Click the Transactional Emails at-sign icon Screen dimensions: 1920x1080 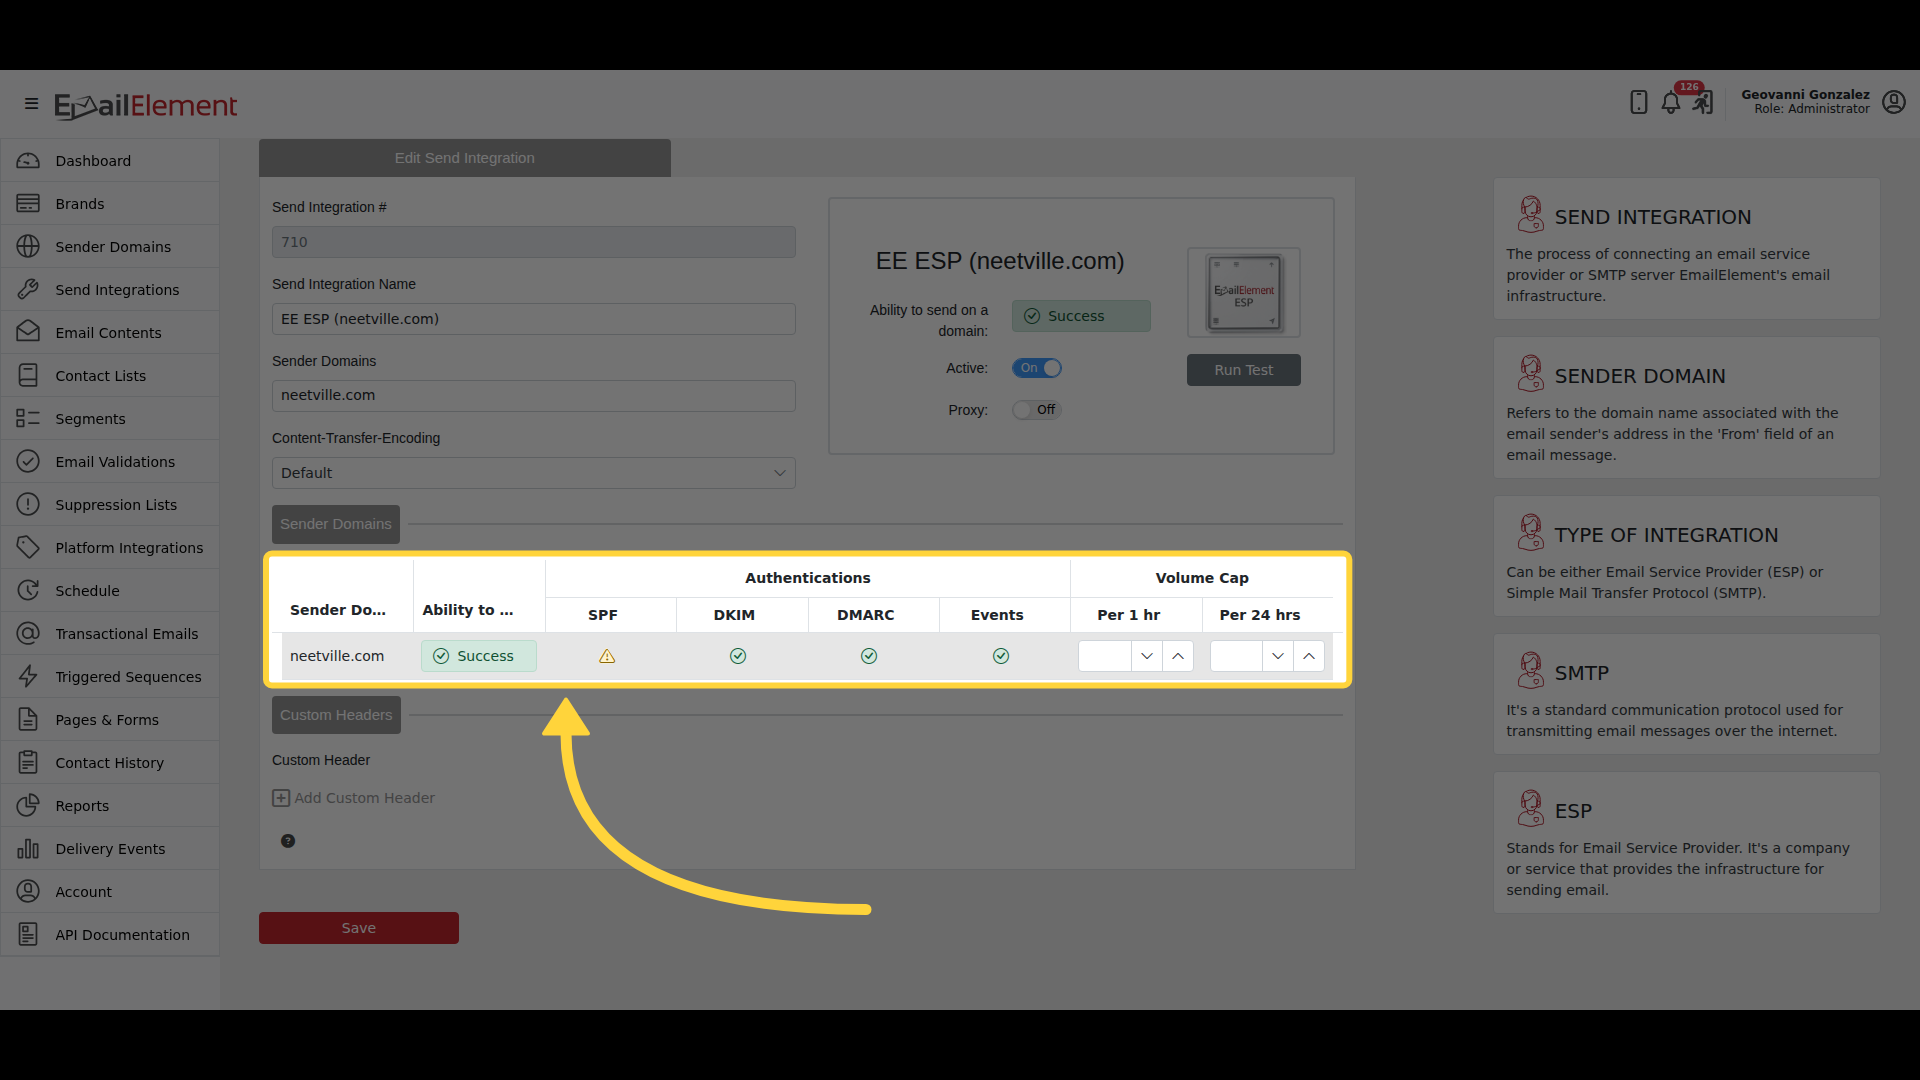28,634
